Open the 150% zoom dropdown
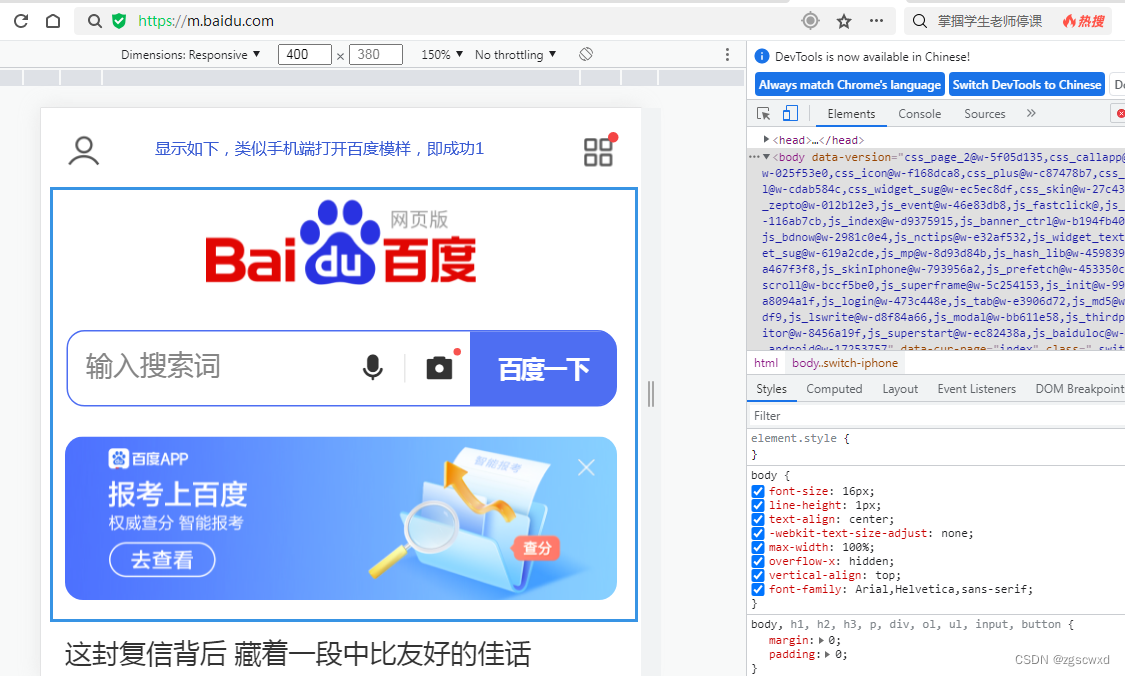Viewport: 1125px width, 676px height. coord(442,55)
